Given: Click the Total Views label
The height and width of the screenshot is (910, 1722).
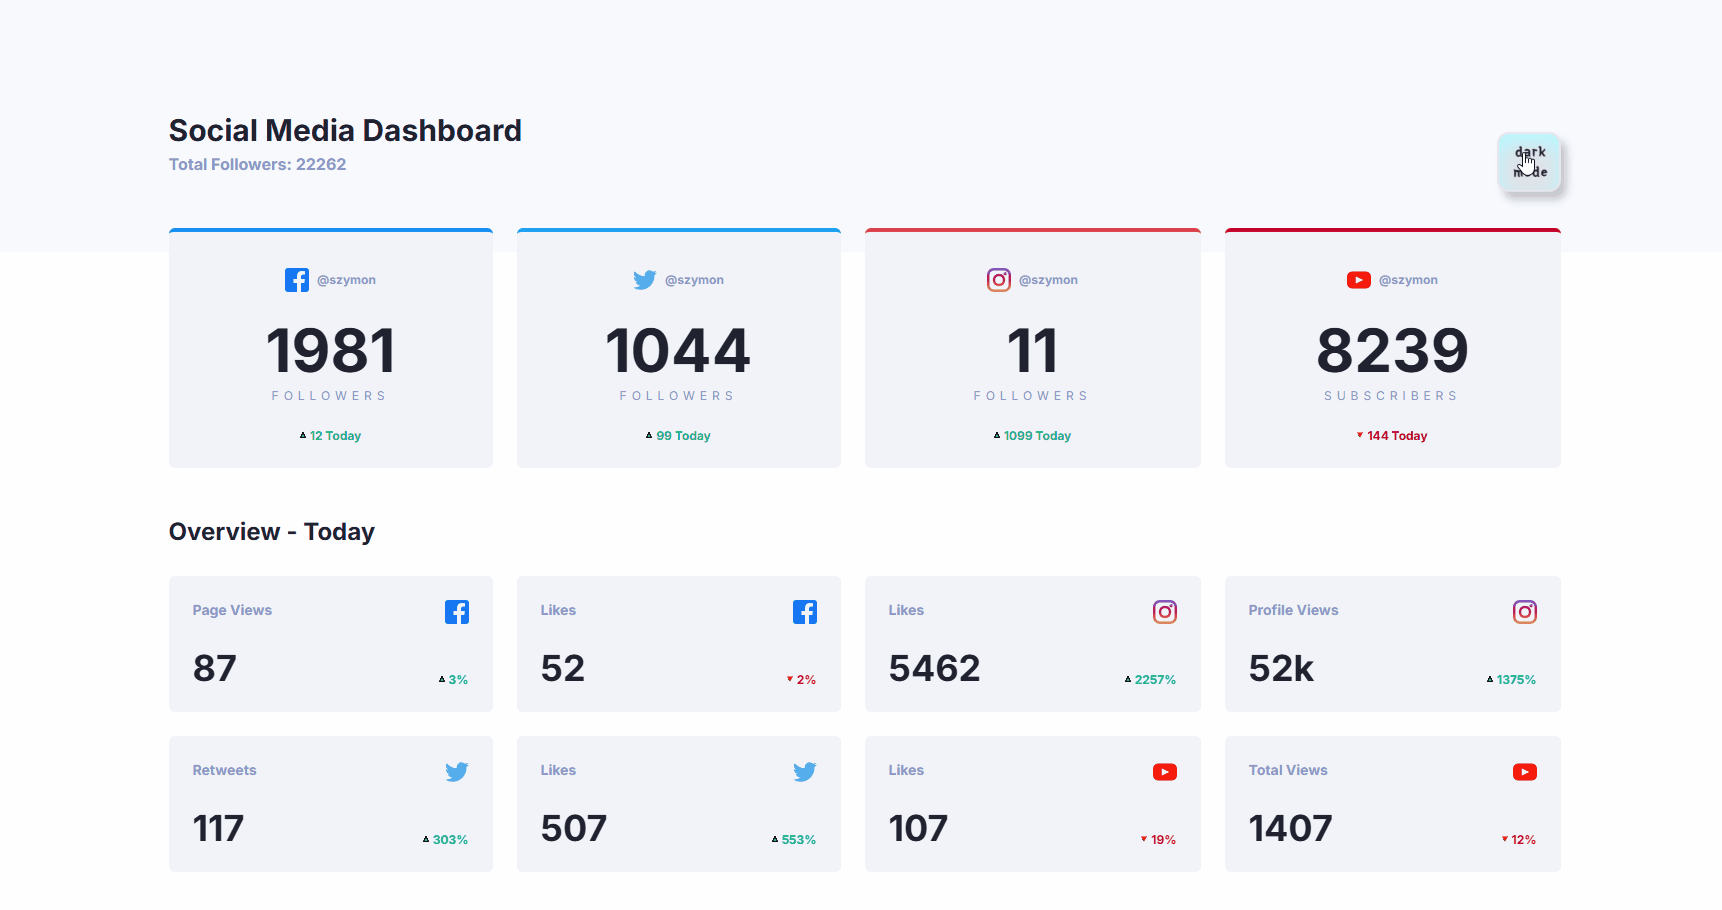Looking at the screenshot, I should pos(1288,770).
